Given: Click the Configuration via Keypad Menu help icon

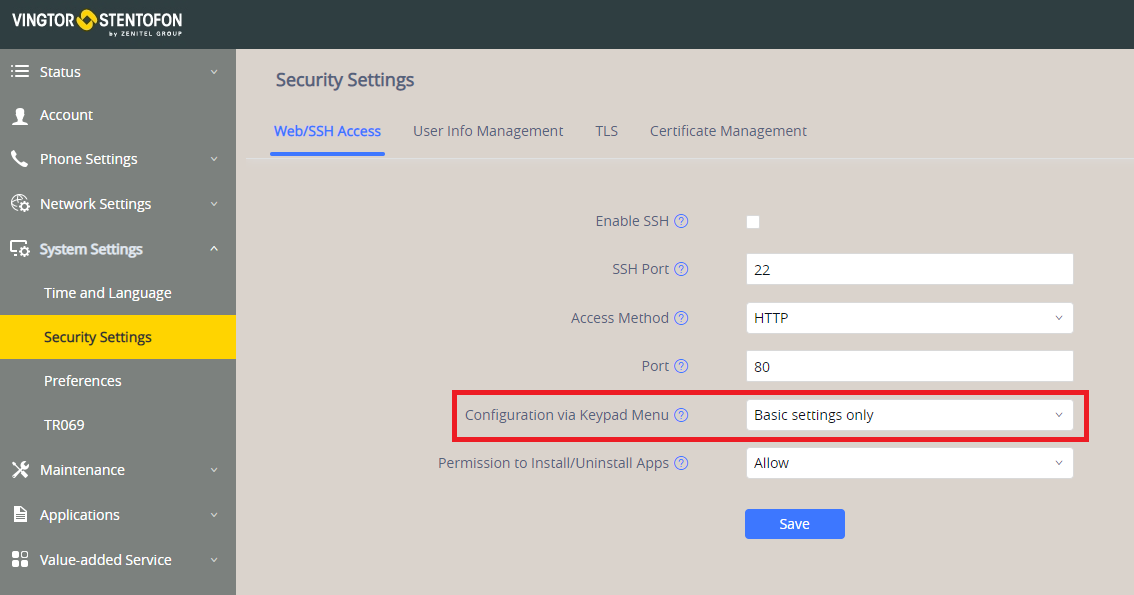Looking at the screenshot, I should [681, 415].
